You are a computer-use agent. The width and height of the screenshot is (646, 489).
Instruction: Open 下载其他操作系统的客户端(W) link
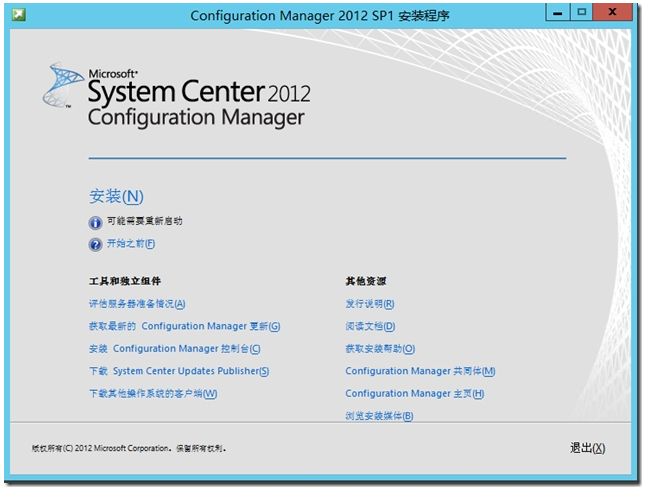(x=153, y=394)
